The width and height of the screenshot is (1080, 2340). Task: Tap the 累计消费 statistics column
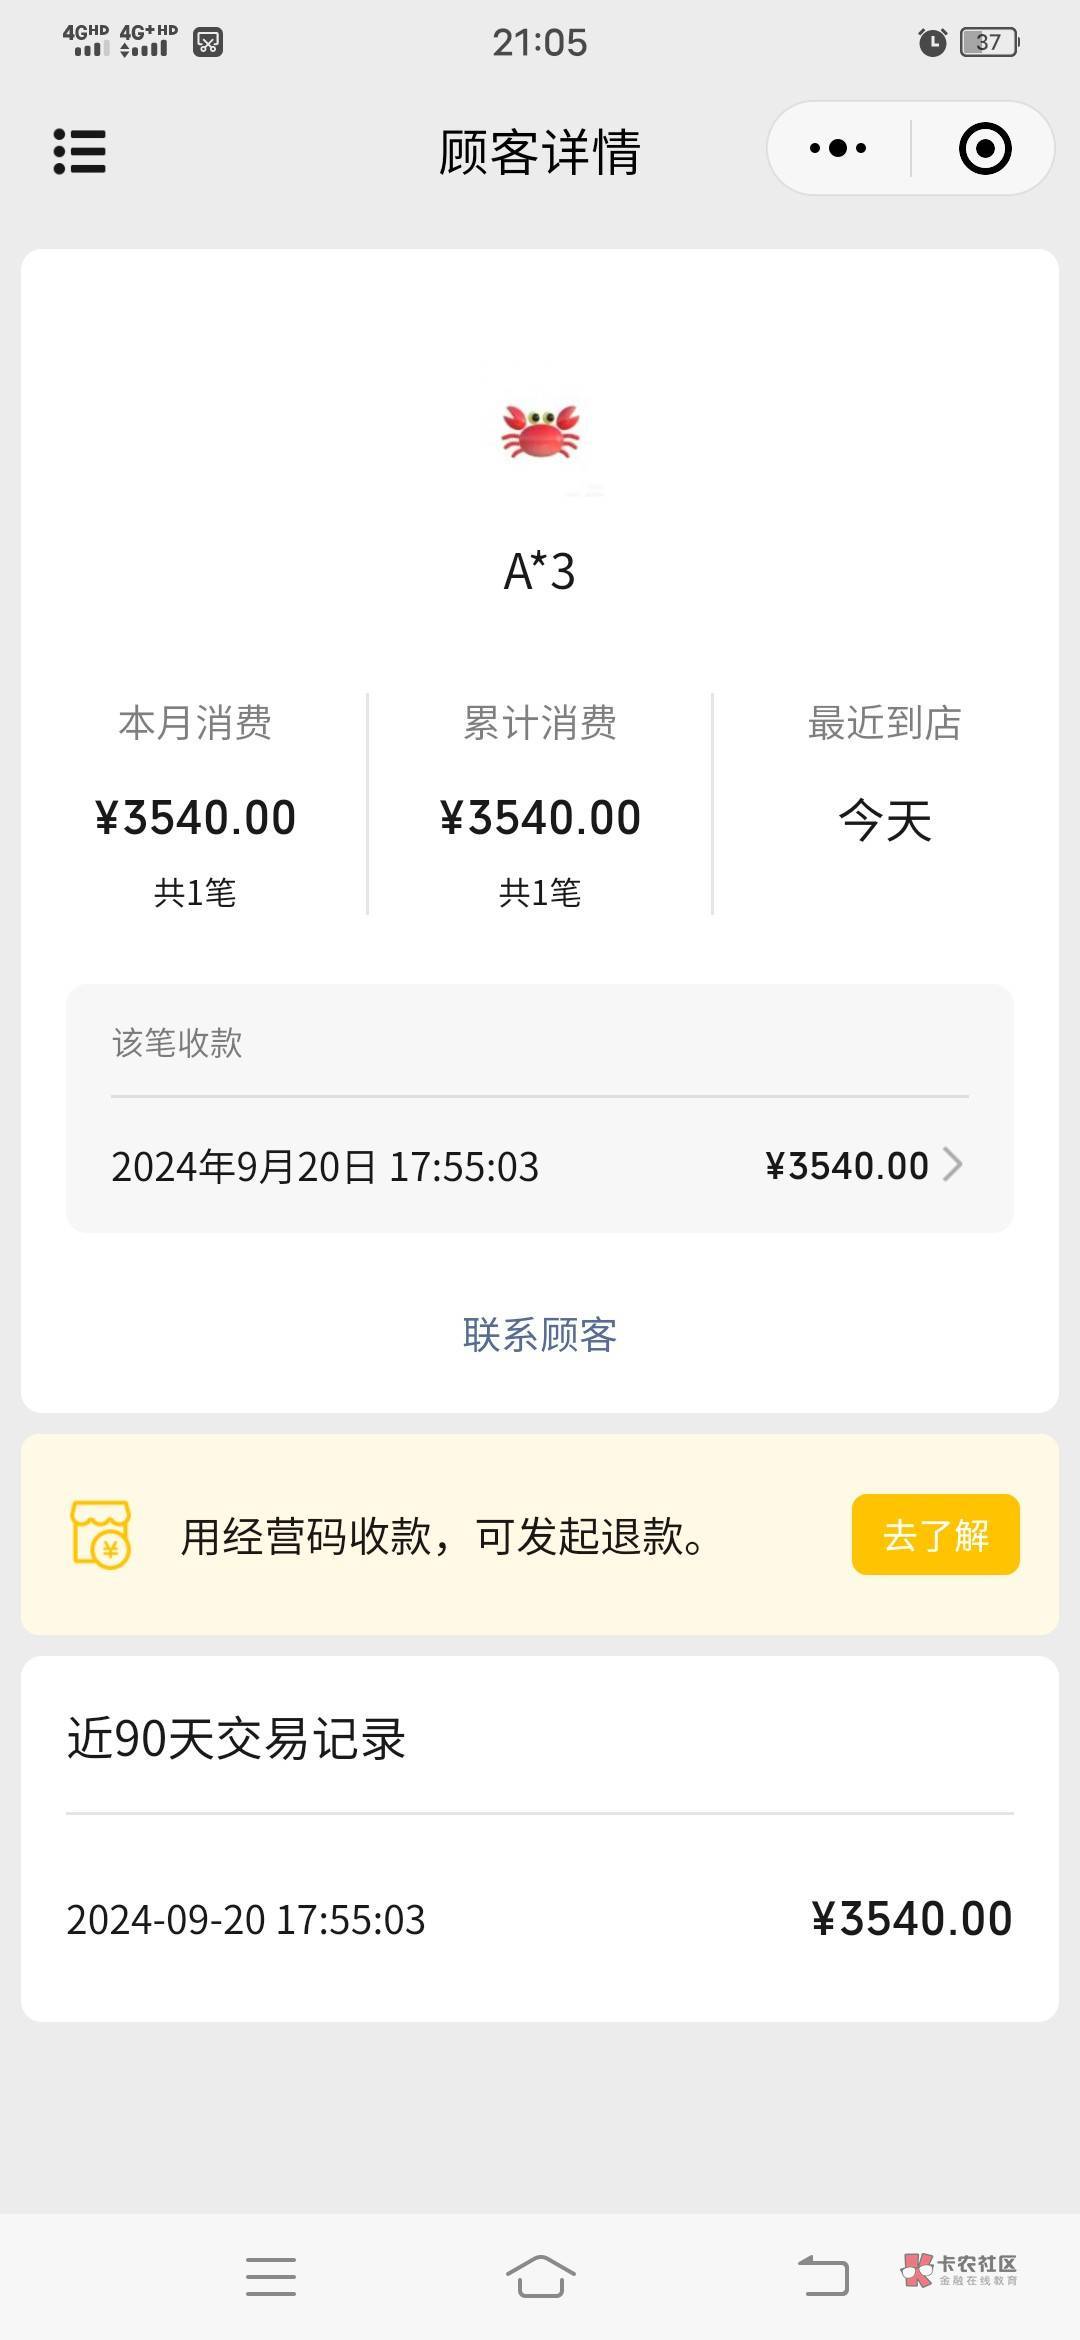click(x=540, y=804)
